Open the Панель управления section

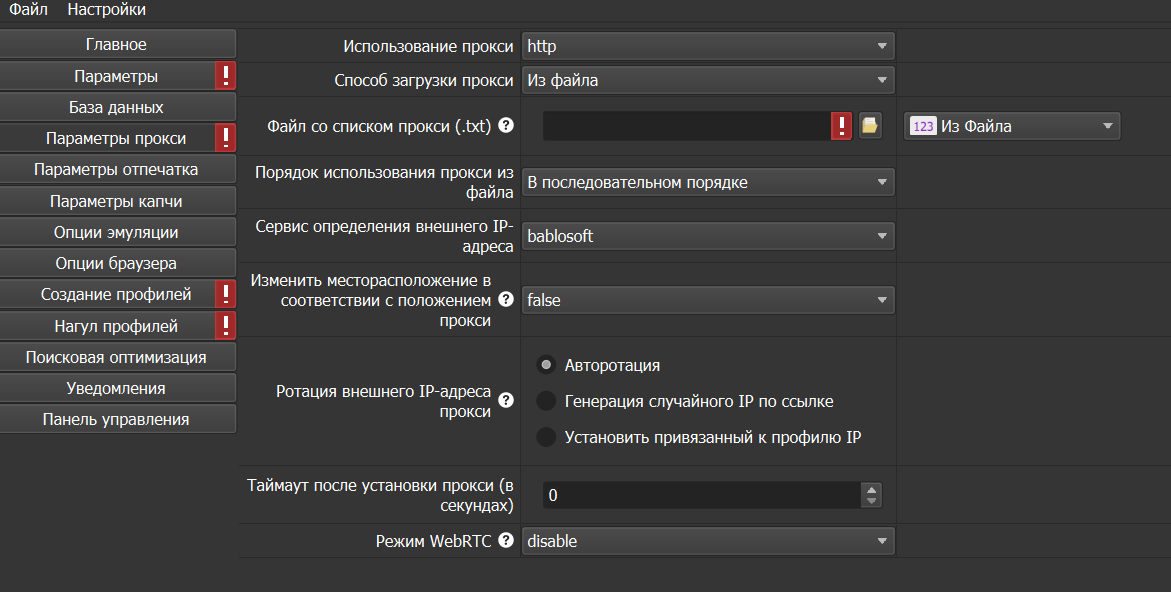(x=116, y=419)
